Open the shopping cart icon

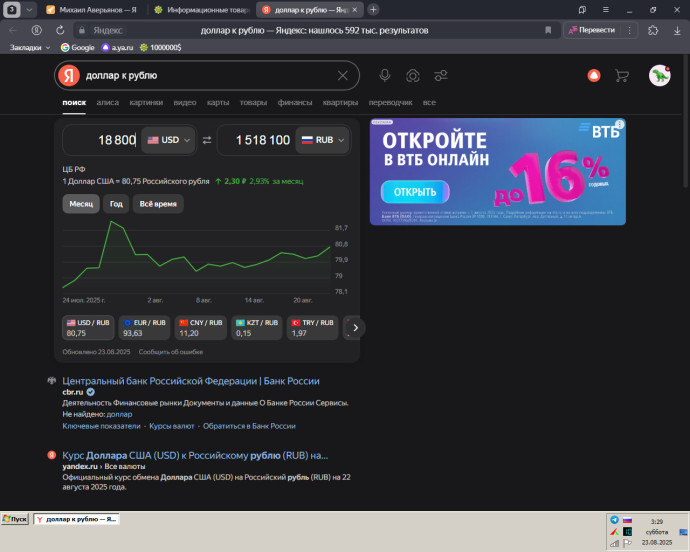[x=621, y=76]
